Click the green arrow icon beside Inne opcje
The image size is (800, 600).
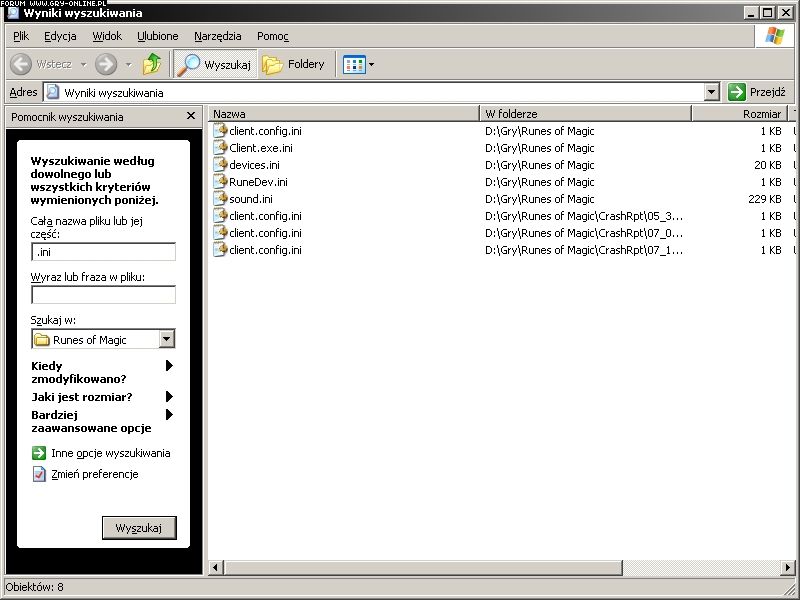[39, 453]
